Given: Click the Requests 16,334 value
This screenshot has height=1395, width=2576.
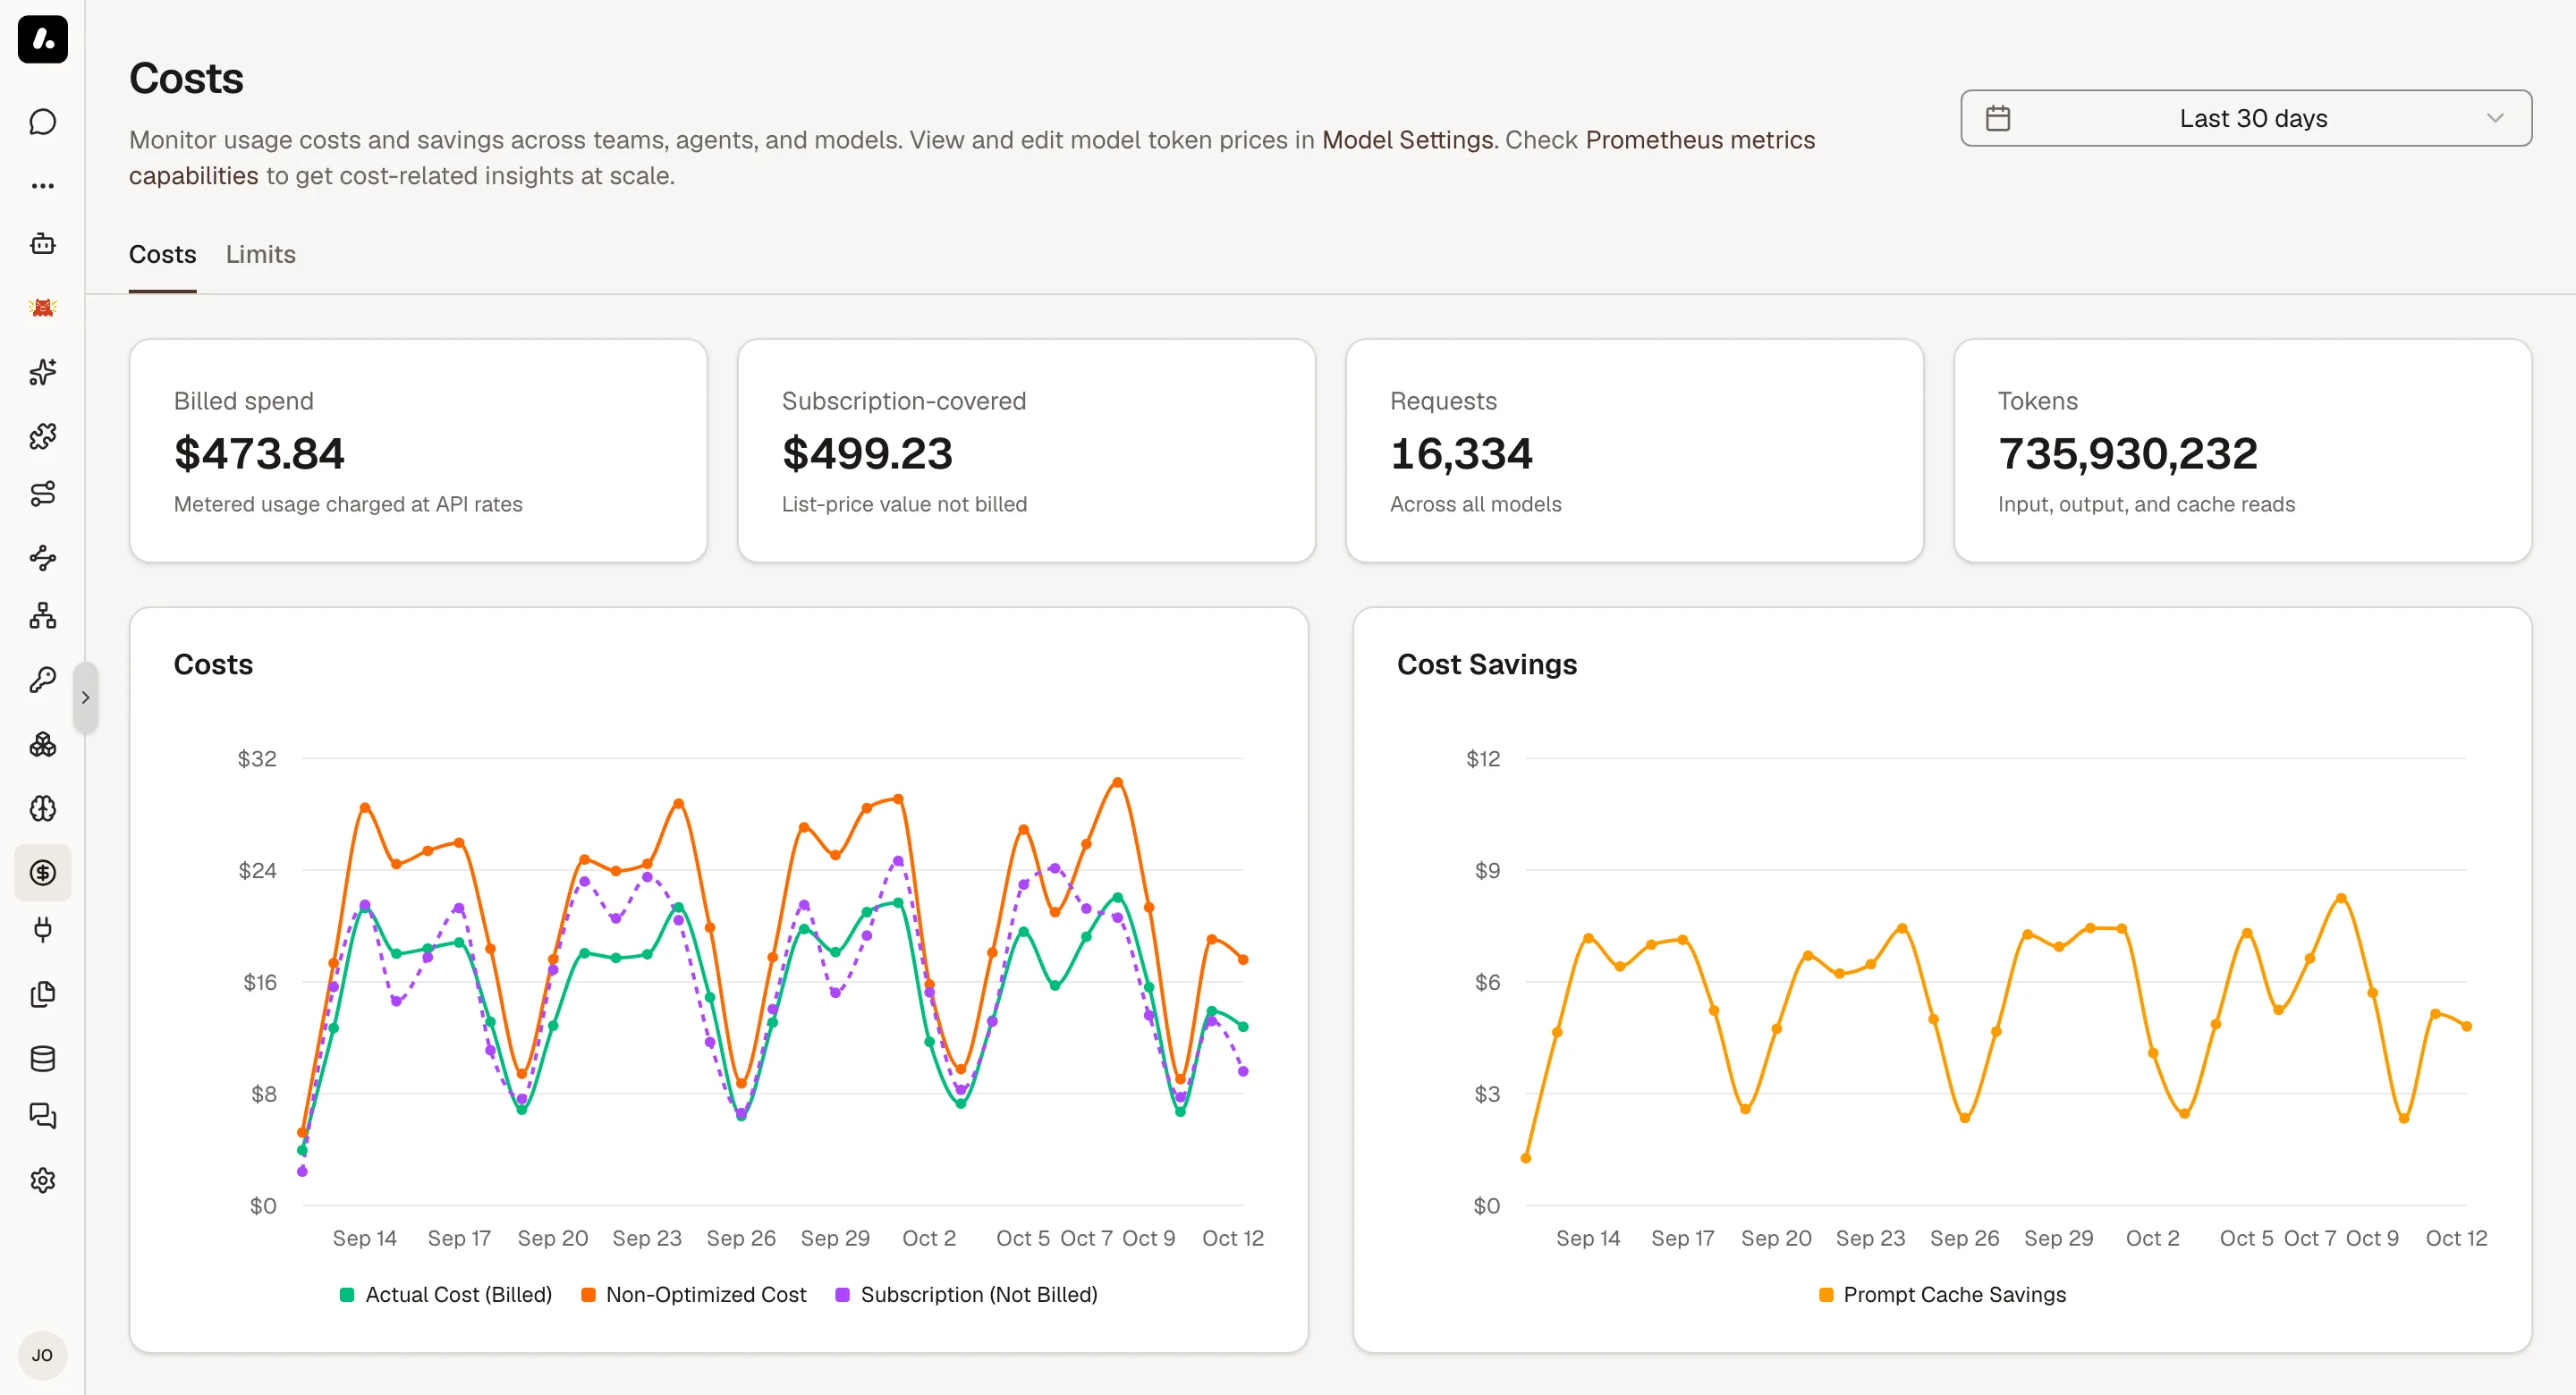Looking at the screenshot, I should tap(1461, 454).
